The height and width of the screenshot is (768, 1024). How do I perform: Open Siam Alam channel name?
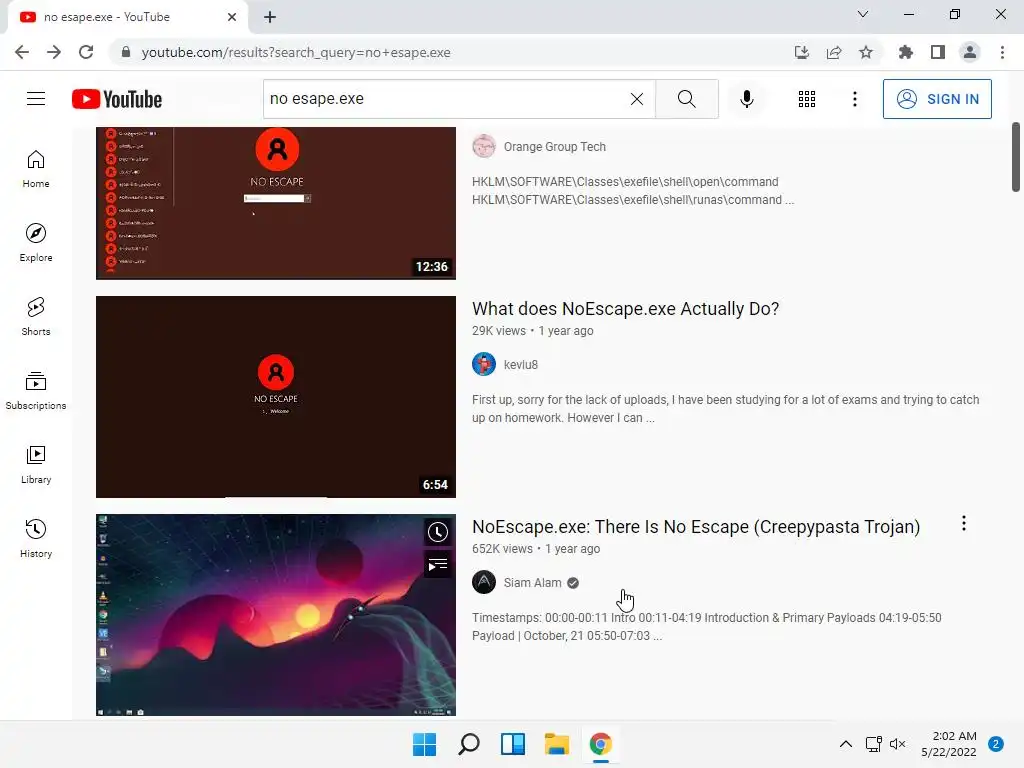532,583
